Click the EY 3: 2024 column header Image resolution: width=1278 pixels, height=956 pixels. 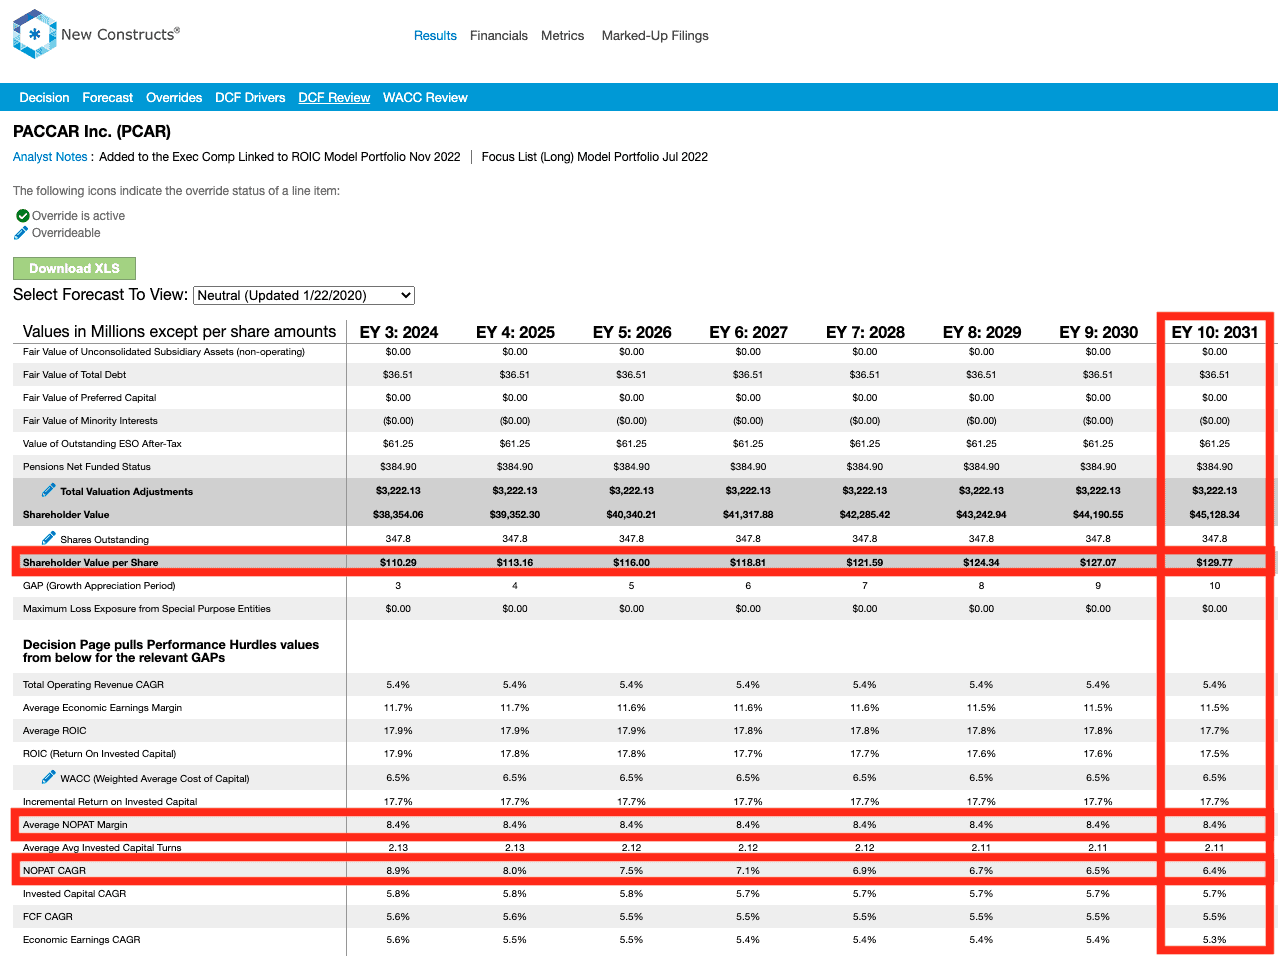point(399,332)
